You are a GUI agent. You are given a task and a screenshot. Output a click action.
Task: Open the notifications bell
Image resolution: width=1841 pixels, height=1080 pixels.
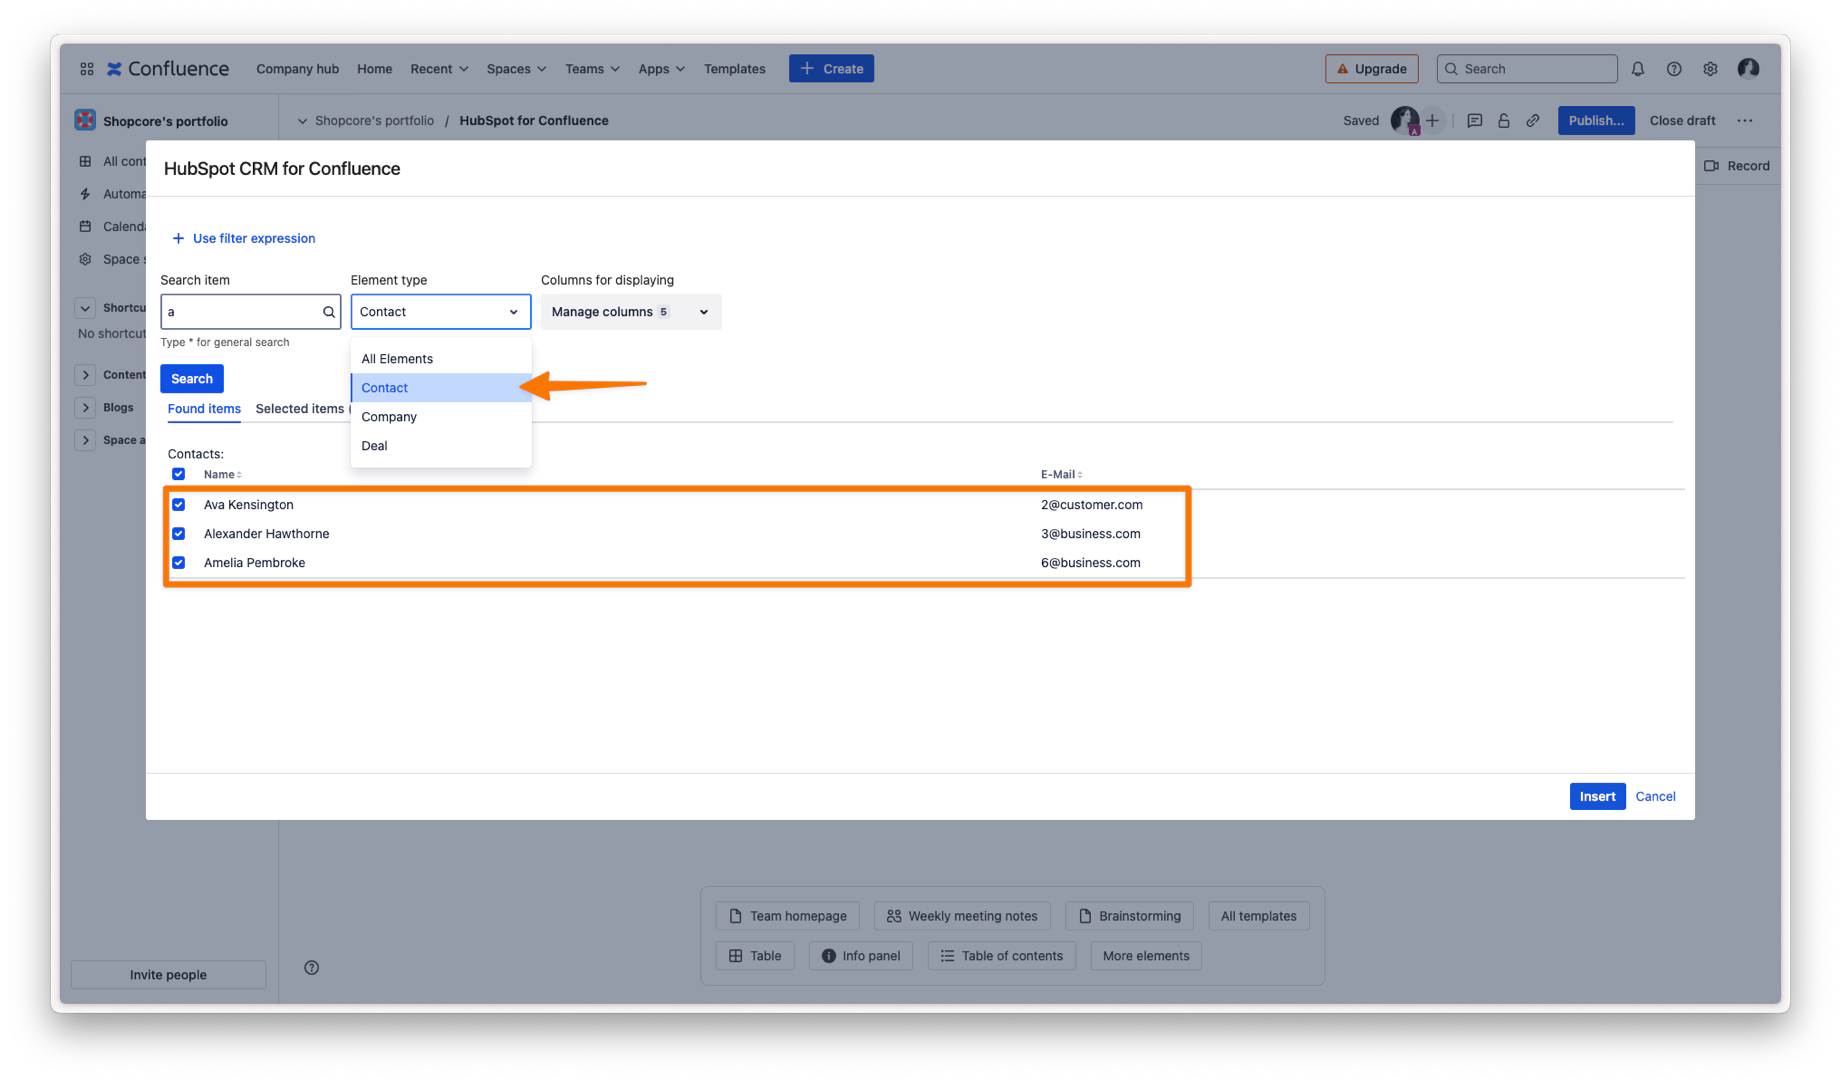[x=1637, y=69]
